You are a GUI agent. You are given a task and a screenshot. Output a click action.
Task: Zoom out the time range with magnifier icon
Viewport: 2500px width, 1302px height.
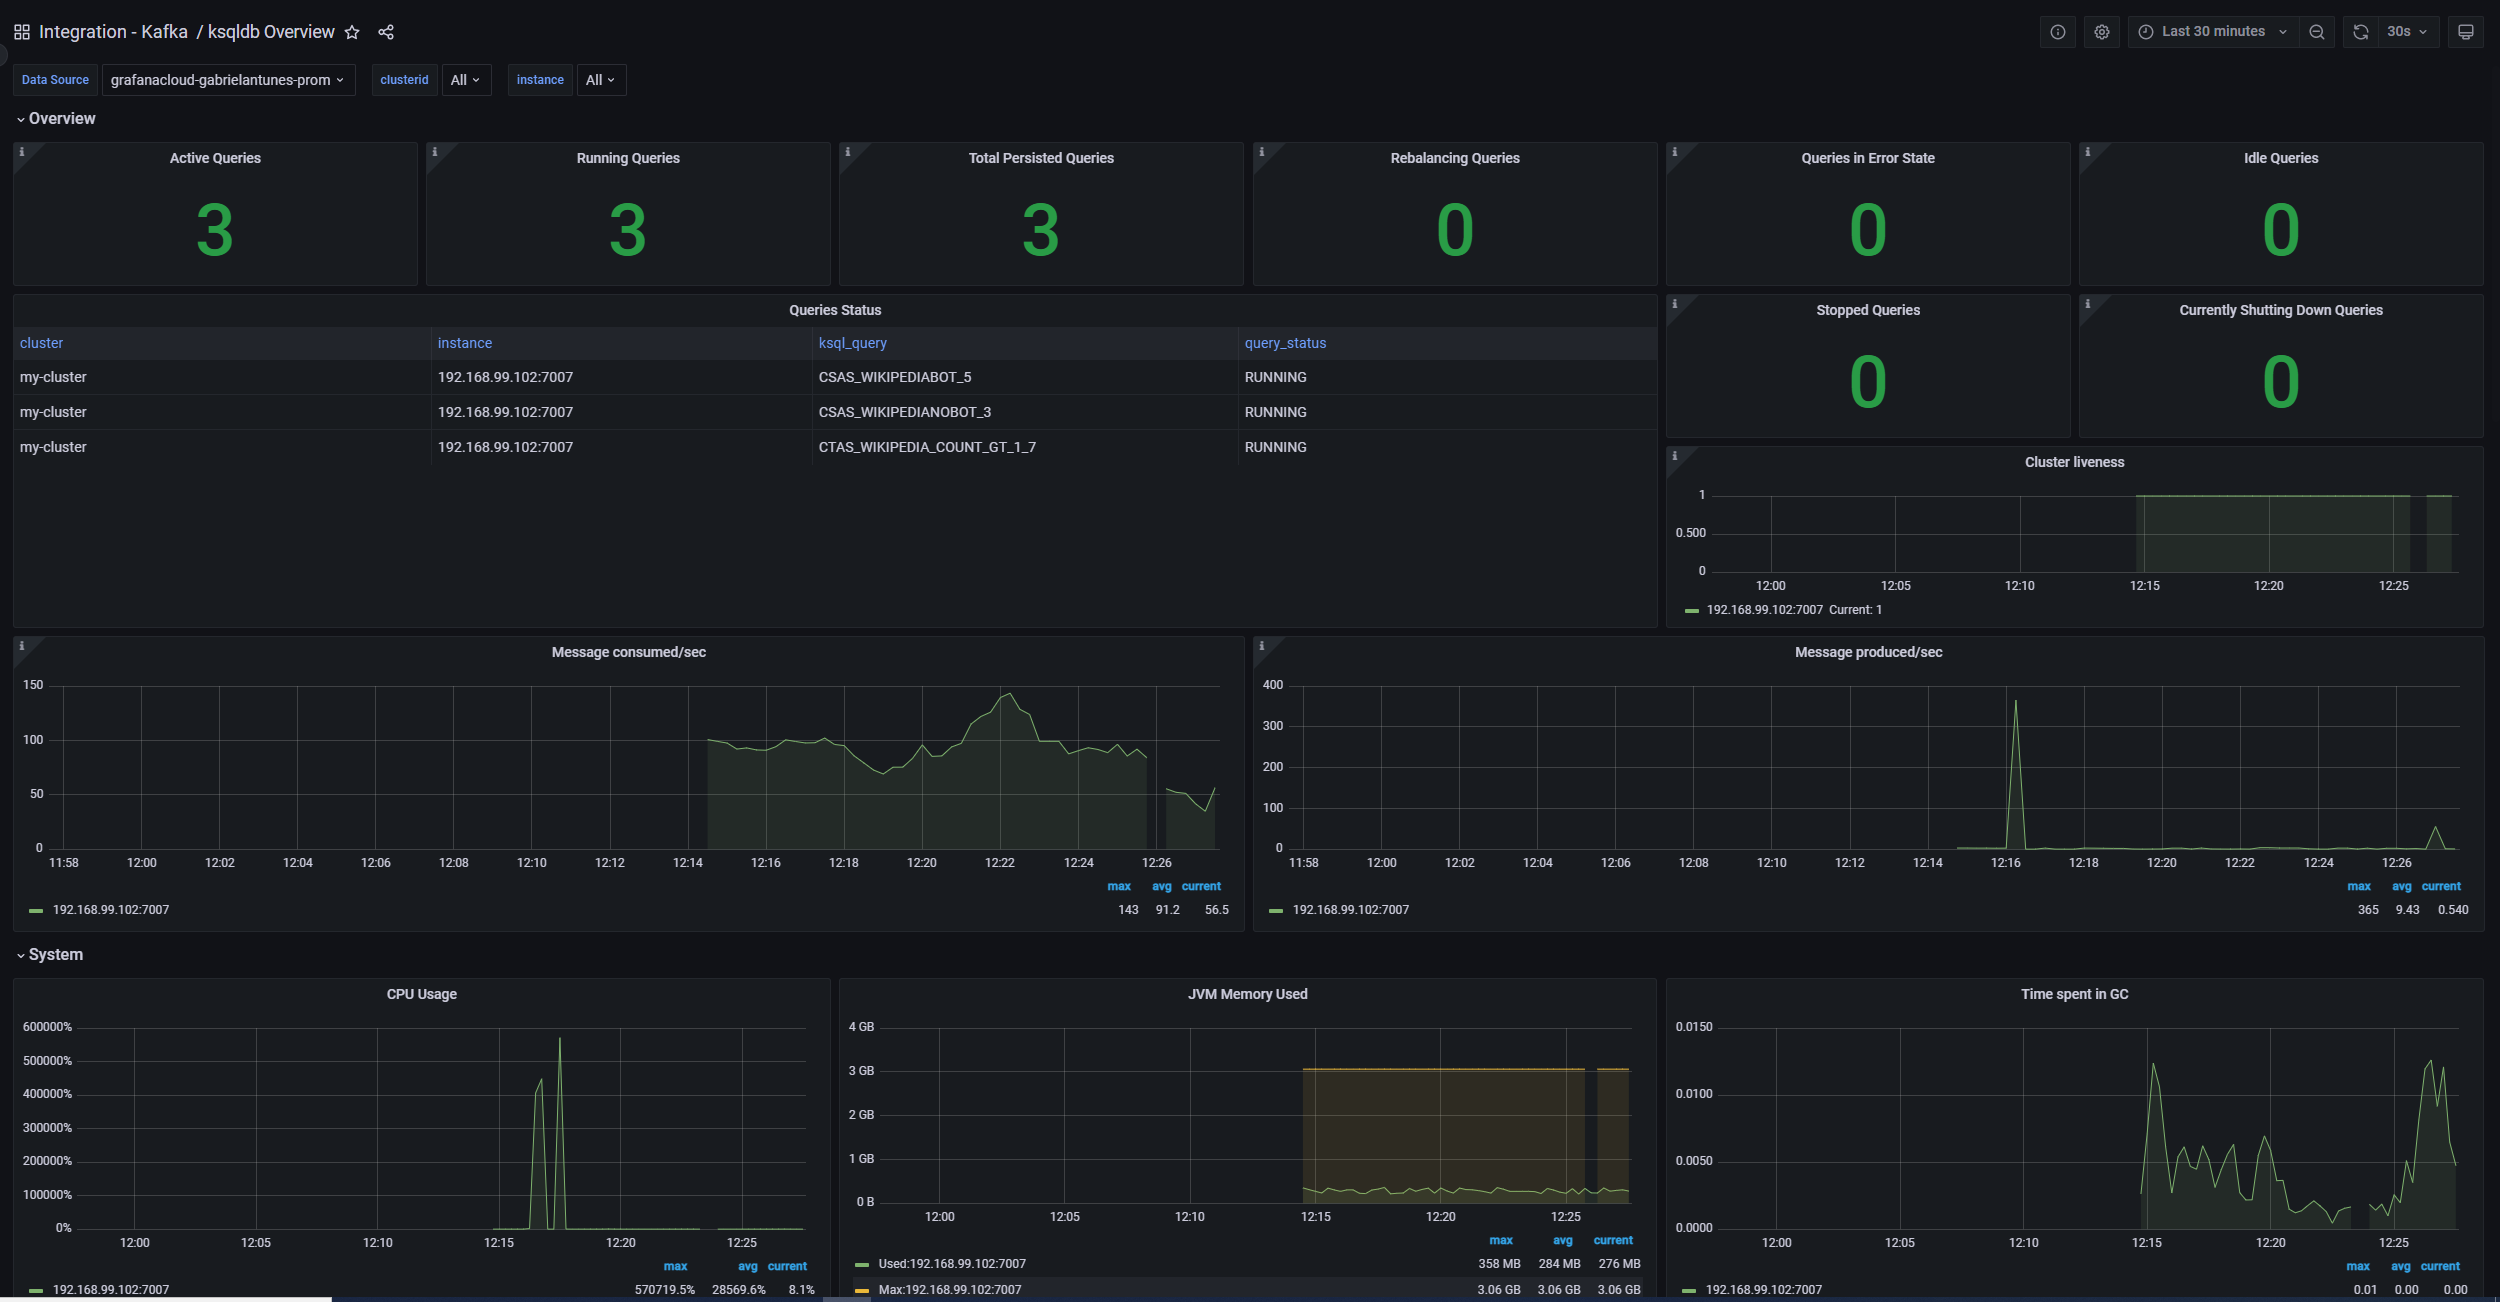click(2317, 31)
